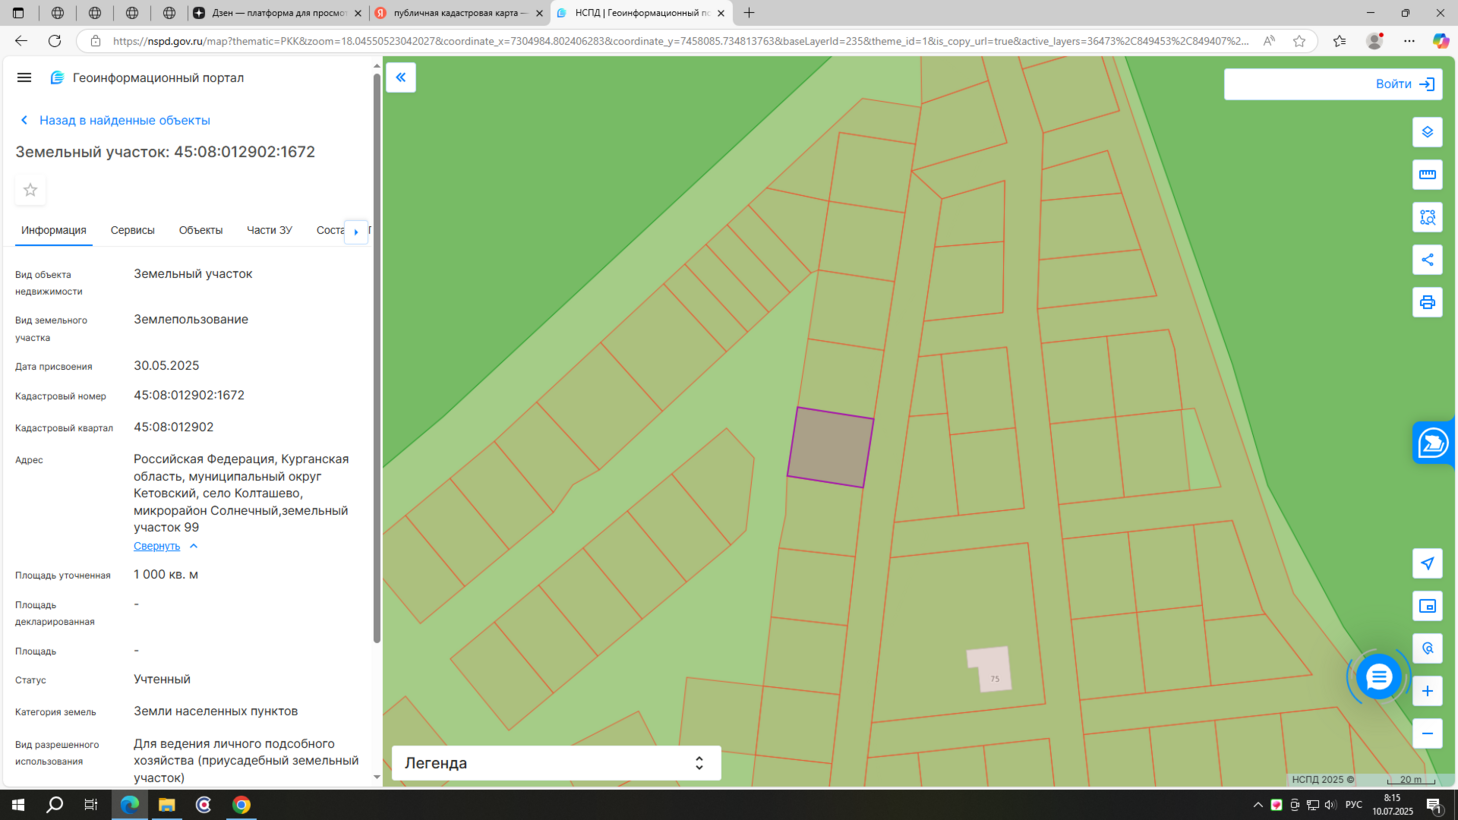Image resolution: width=1458 pixels, height=820 pixels.
Task: Select the ruler measurement tool
Action: click(x=1427, y=175)
